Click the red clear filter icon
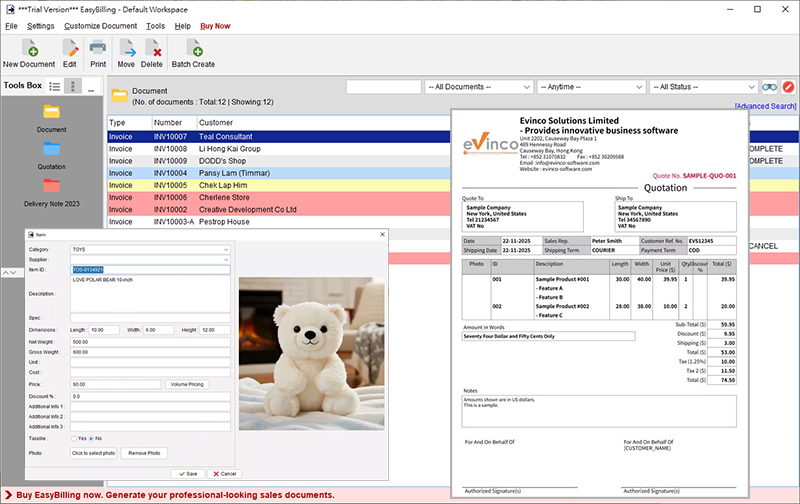 click(x=788, y=87)
